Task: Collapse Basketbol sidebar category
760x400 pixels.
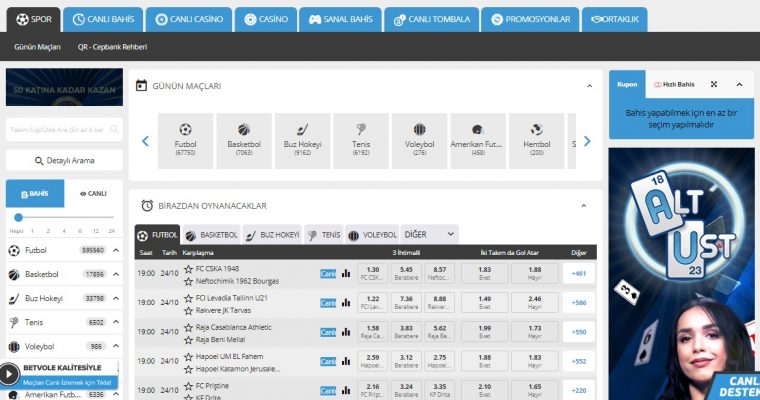Action: pyautogui.click(x=116, y=274)
